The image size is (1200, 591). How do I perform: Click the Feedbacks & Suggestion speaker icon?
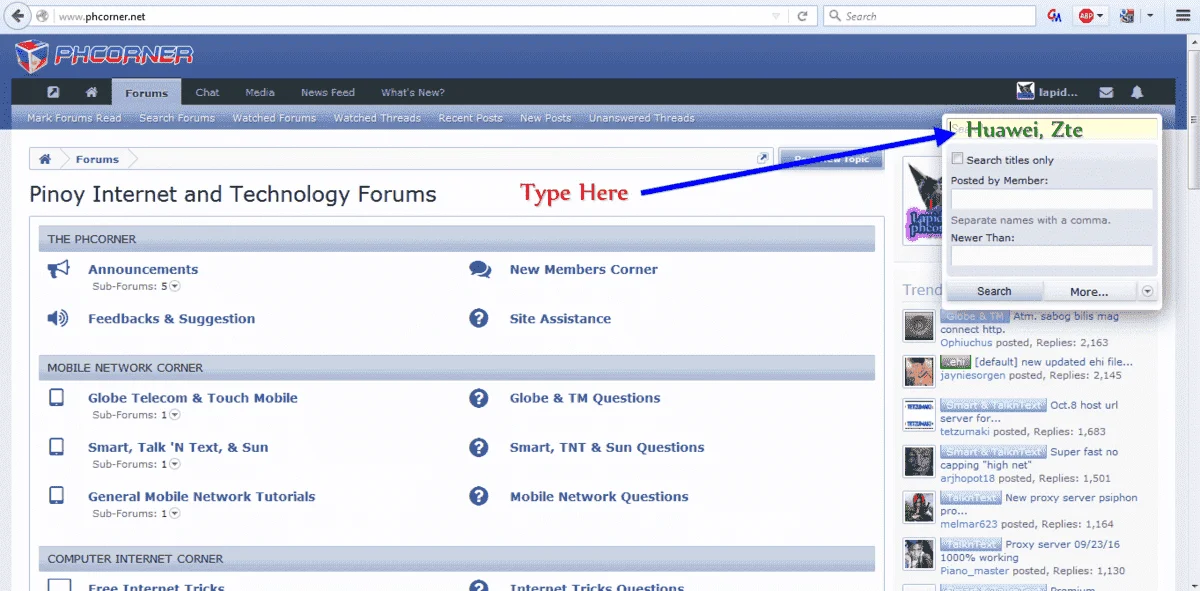[58, 319]
